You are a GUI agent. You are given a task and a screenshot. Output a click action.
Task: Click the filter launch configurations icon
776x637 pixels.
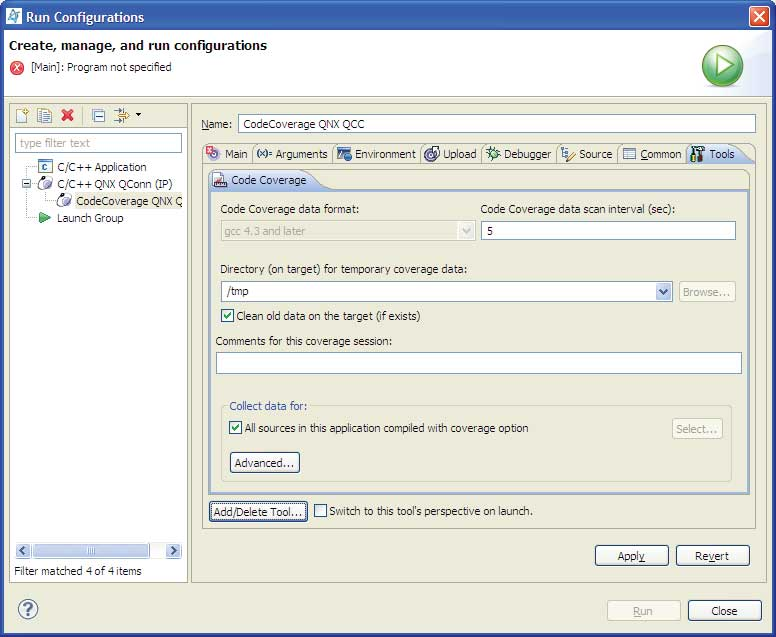(x=121, y=116)
